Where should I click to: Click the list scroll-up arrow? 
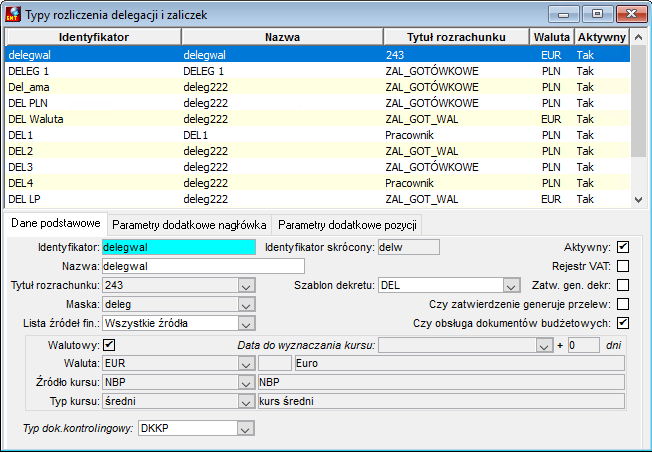[639, 37]
